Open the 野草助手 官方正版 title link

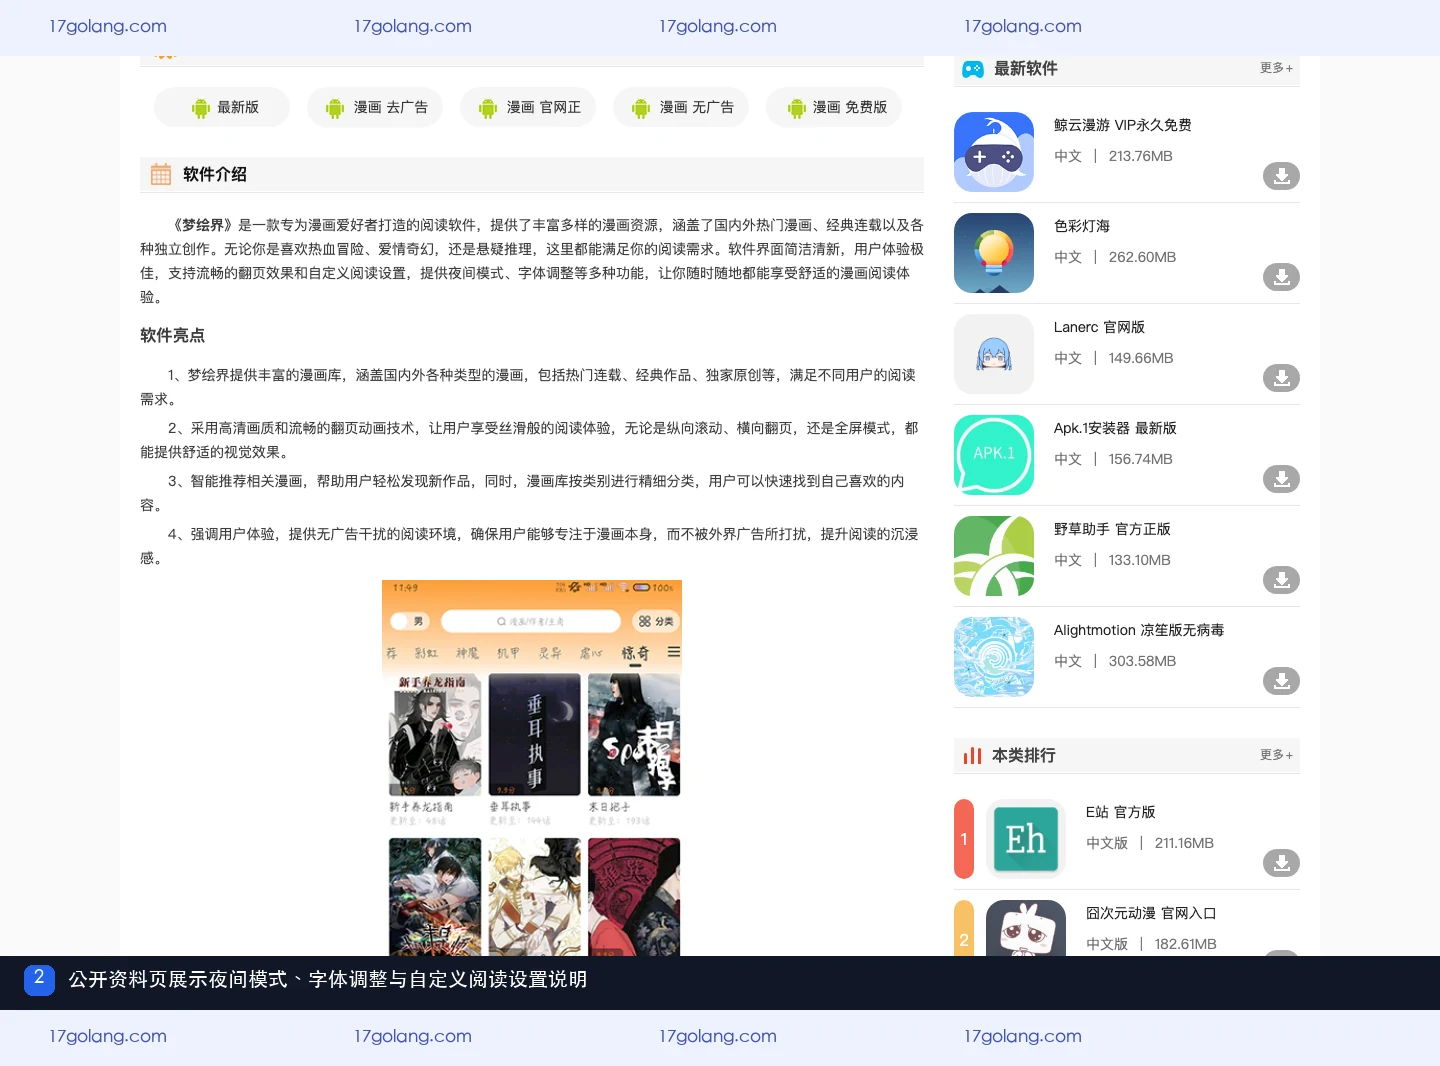pos(1112,529)
